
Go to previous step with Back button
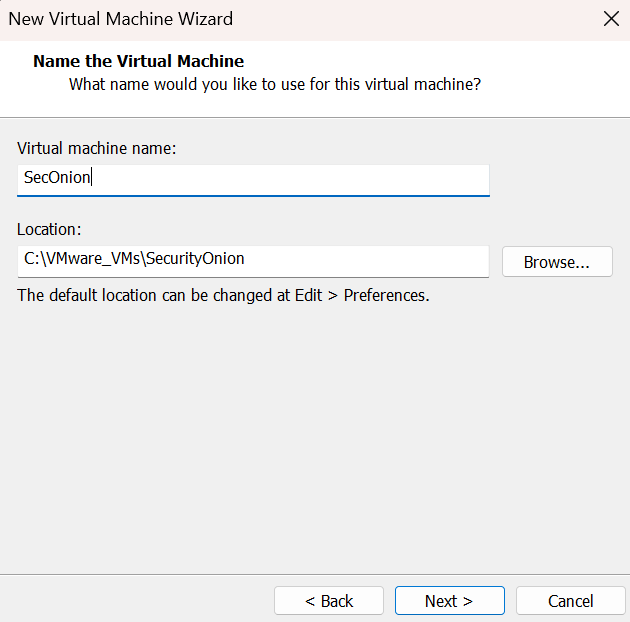click(x=329, y=601)
